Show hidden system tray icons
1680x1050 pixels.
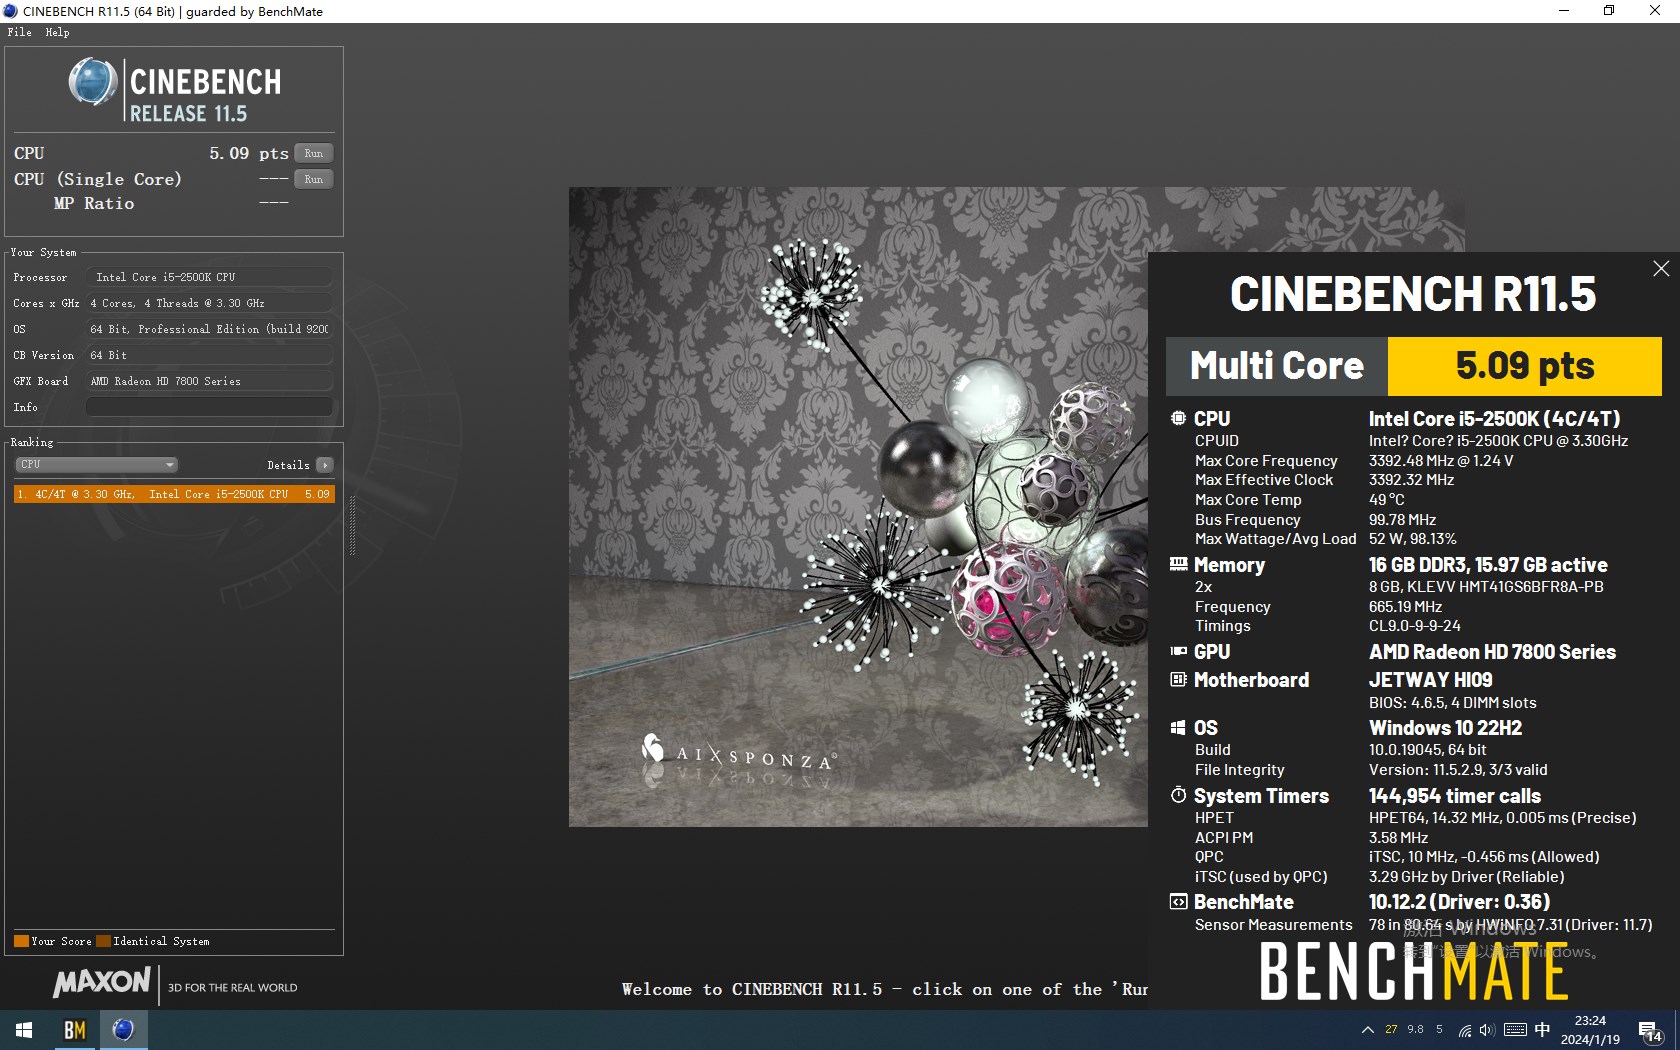(1367, 1030)
